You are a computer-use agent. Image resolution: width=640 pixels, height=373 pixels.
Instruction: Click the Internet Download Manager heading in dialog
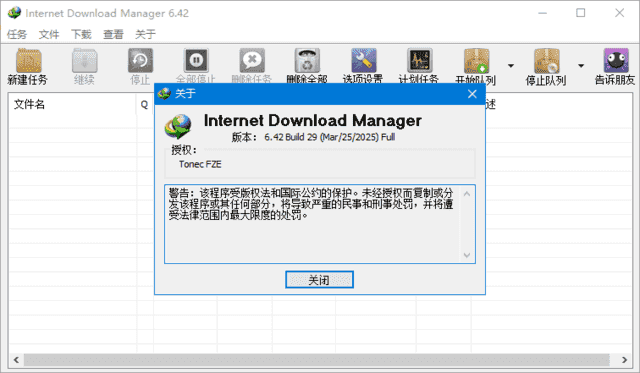[313, 120]
